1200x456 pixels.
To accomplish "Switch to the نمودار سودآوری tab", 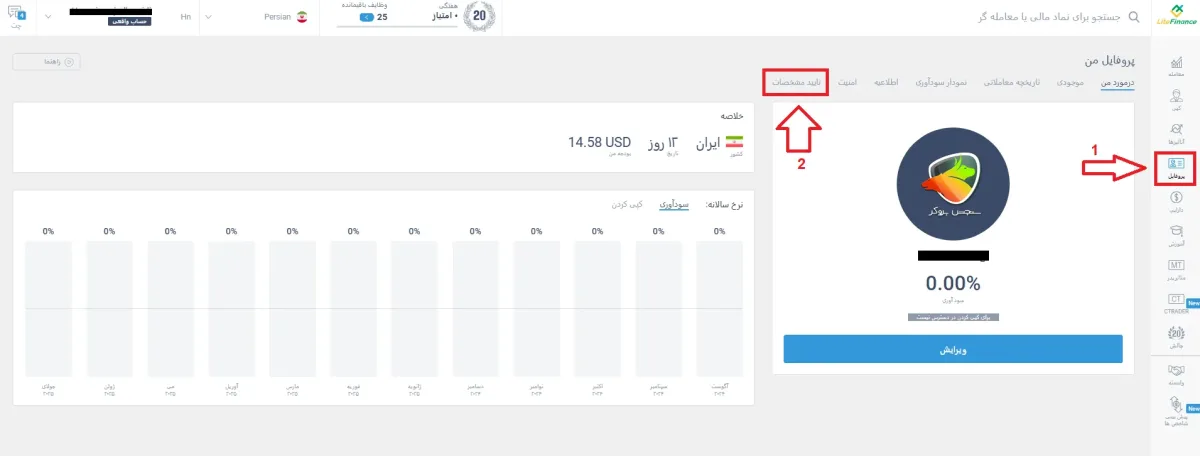I will click(x=939, y=81).
